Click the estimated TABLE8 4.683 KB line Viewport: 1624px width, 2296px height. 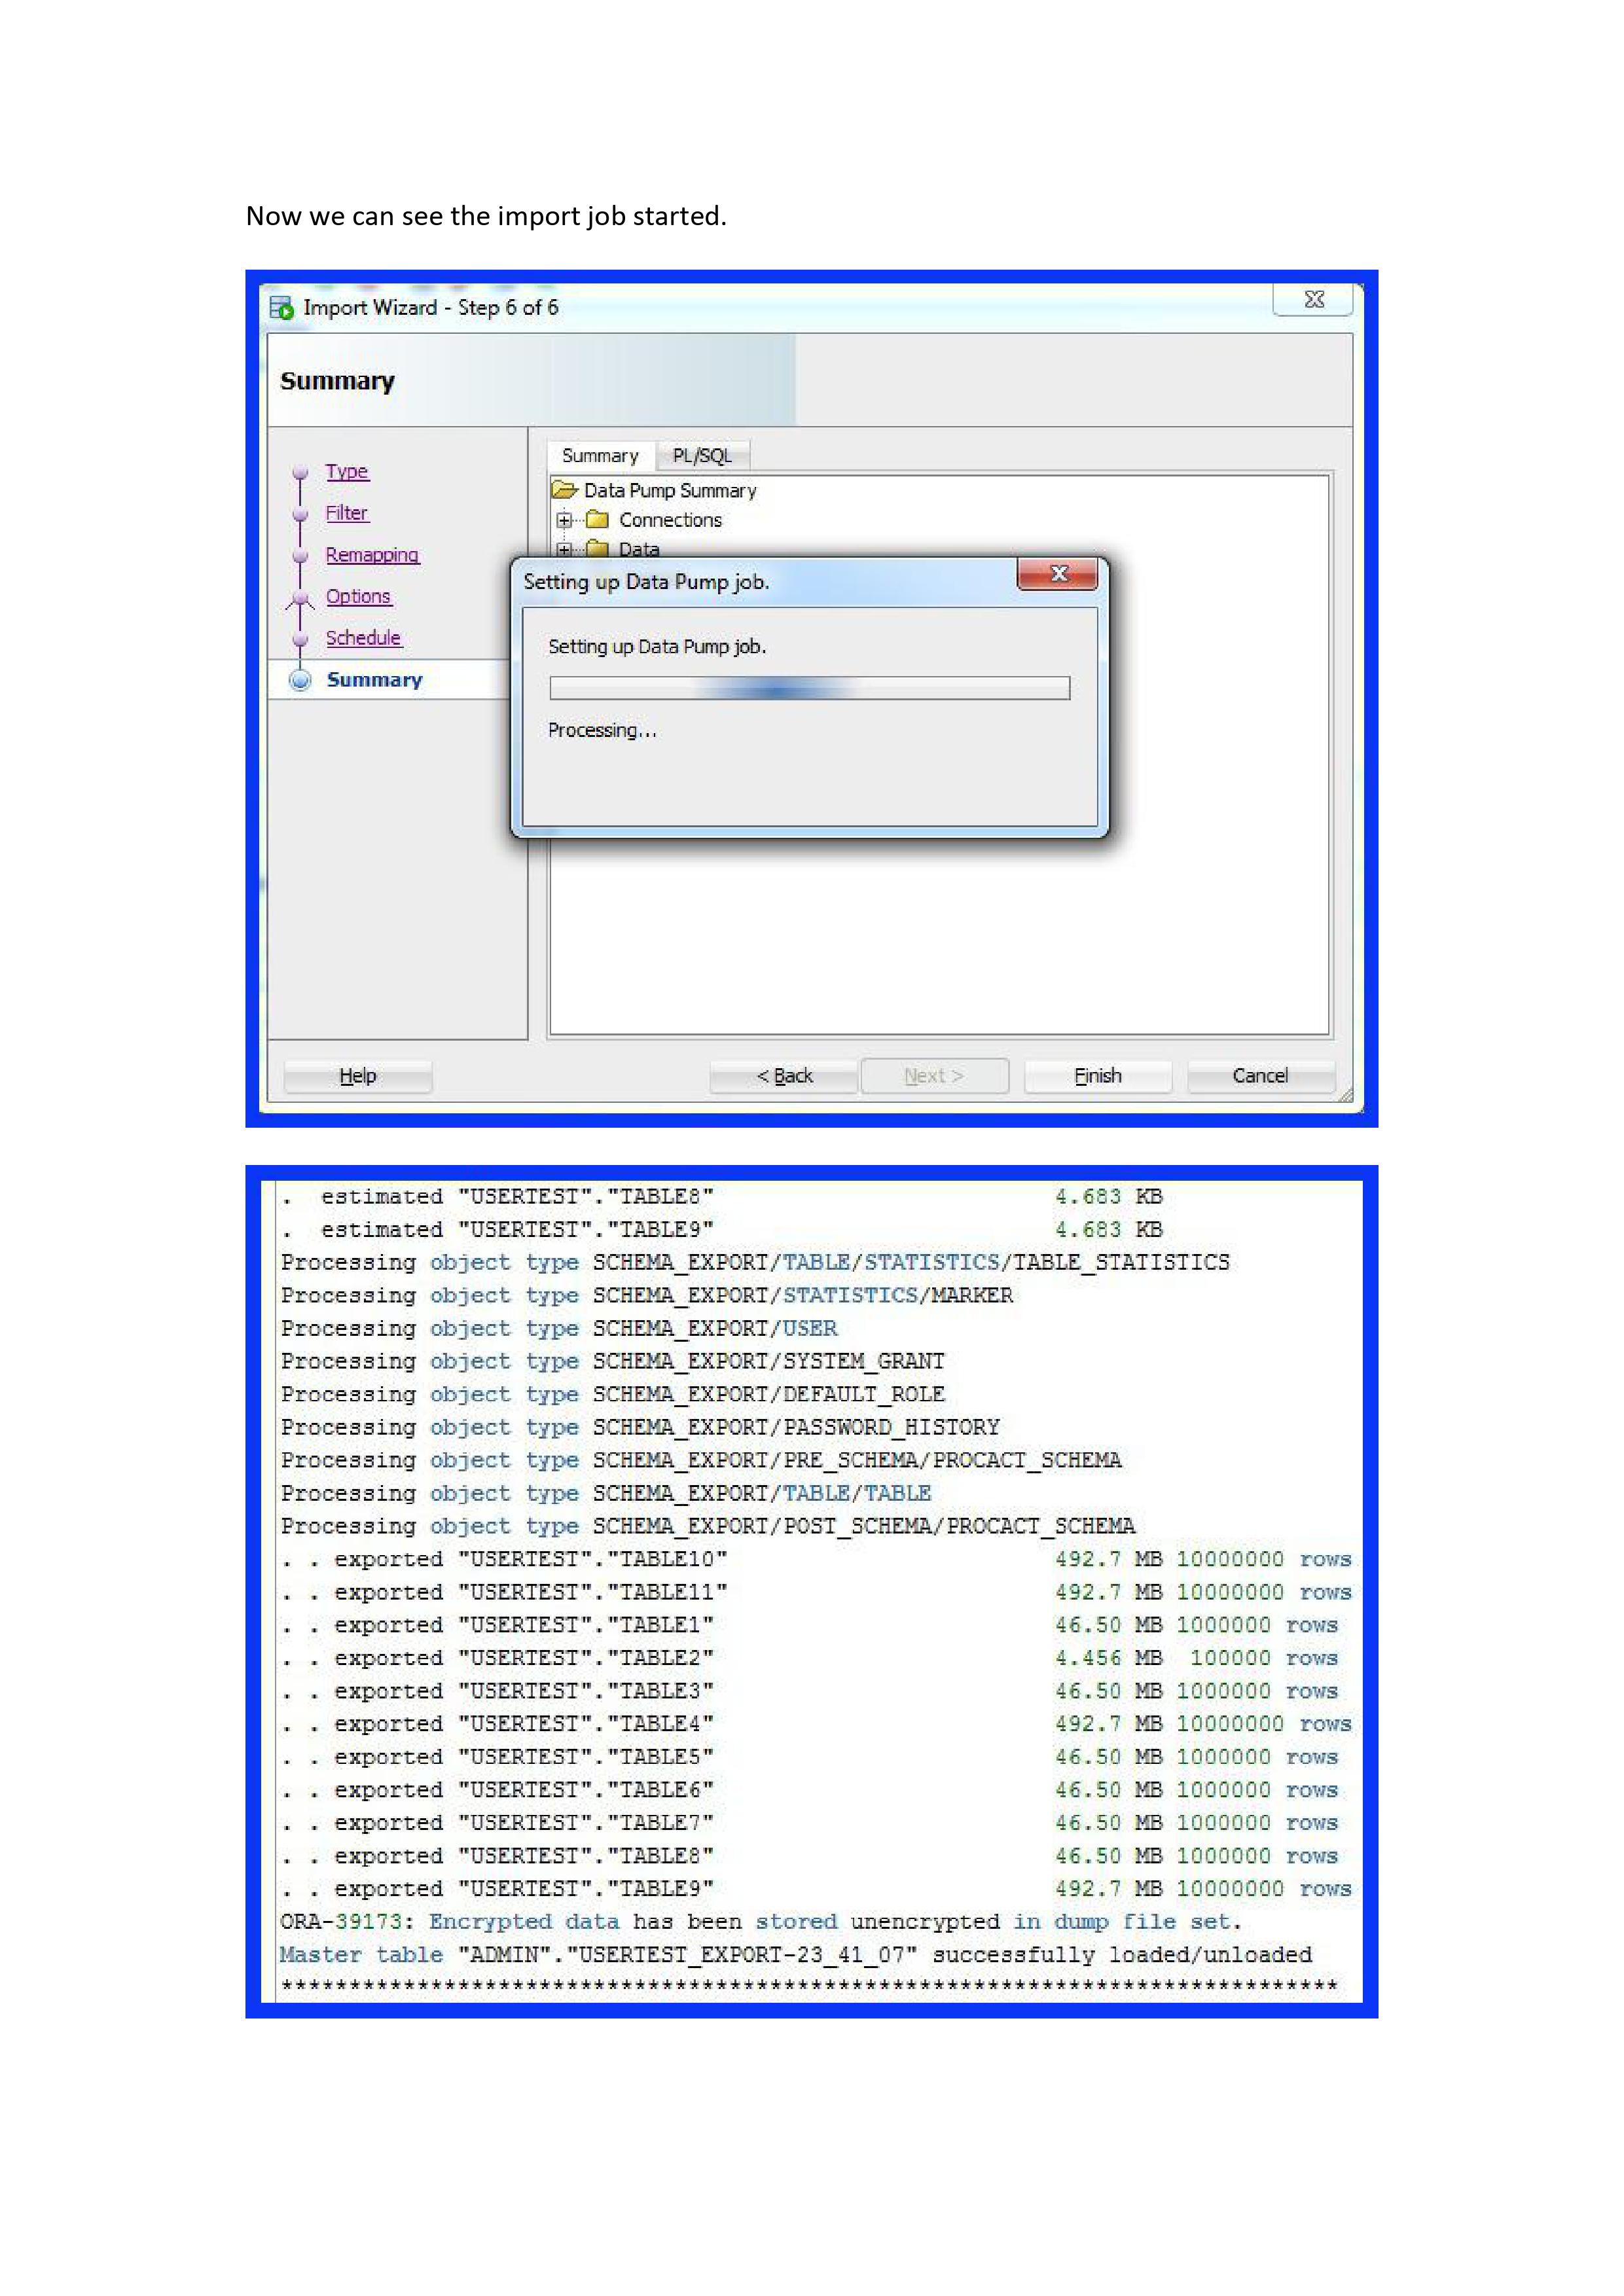pyautogui.click(x=721, y=1197)
